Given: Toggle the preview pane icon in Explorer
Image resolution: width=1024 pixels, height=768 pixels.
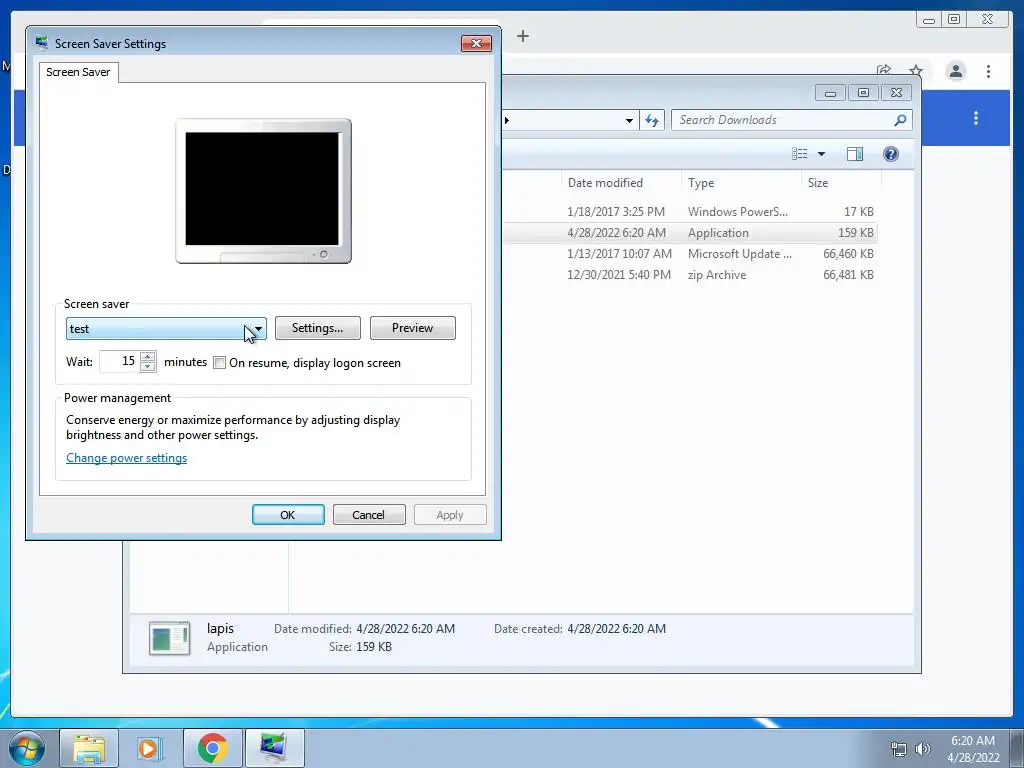Looking at the screenshot, I should click(x=855, y=154).
